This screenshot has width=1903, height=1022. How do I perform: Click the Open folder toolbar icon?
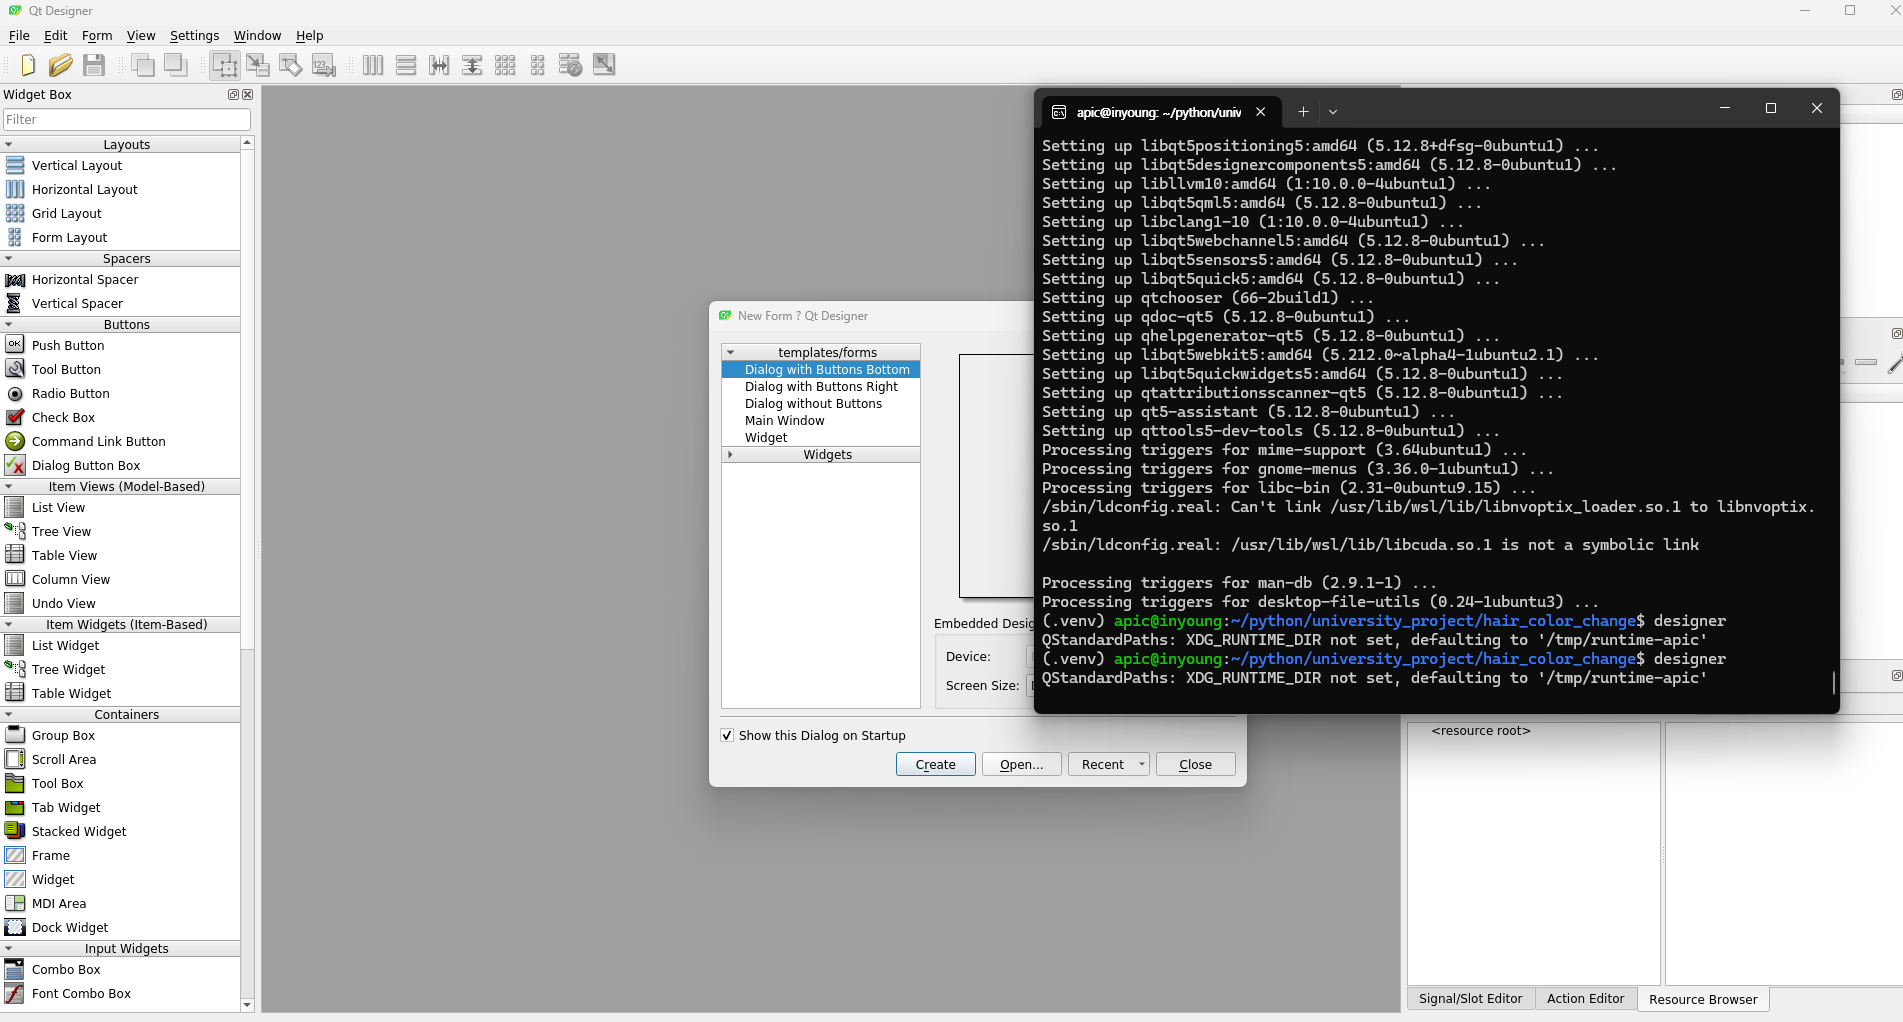pyautogui.click(x=60, y=65)
